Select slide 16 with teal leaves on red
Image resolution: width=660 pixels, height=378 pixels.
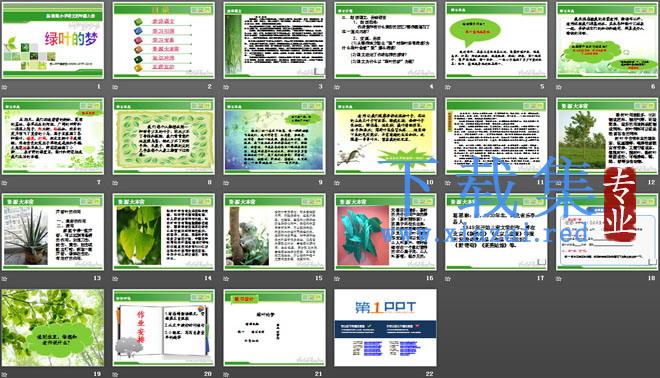pos(386,232)
